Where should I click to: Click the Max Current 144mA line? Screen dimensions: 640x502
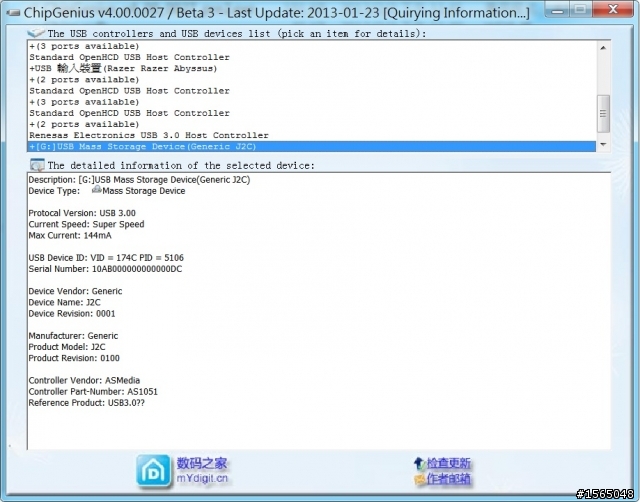tap(70, 235)
